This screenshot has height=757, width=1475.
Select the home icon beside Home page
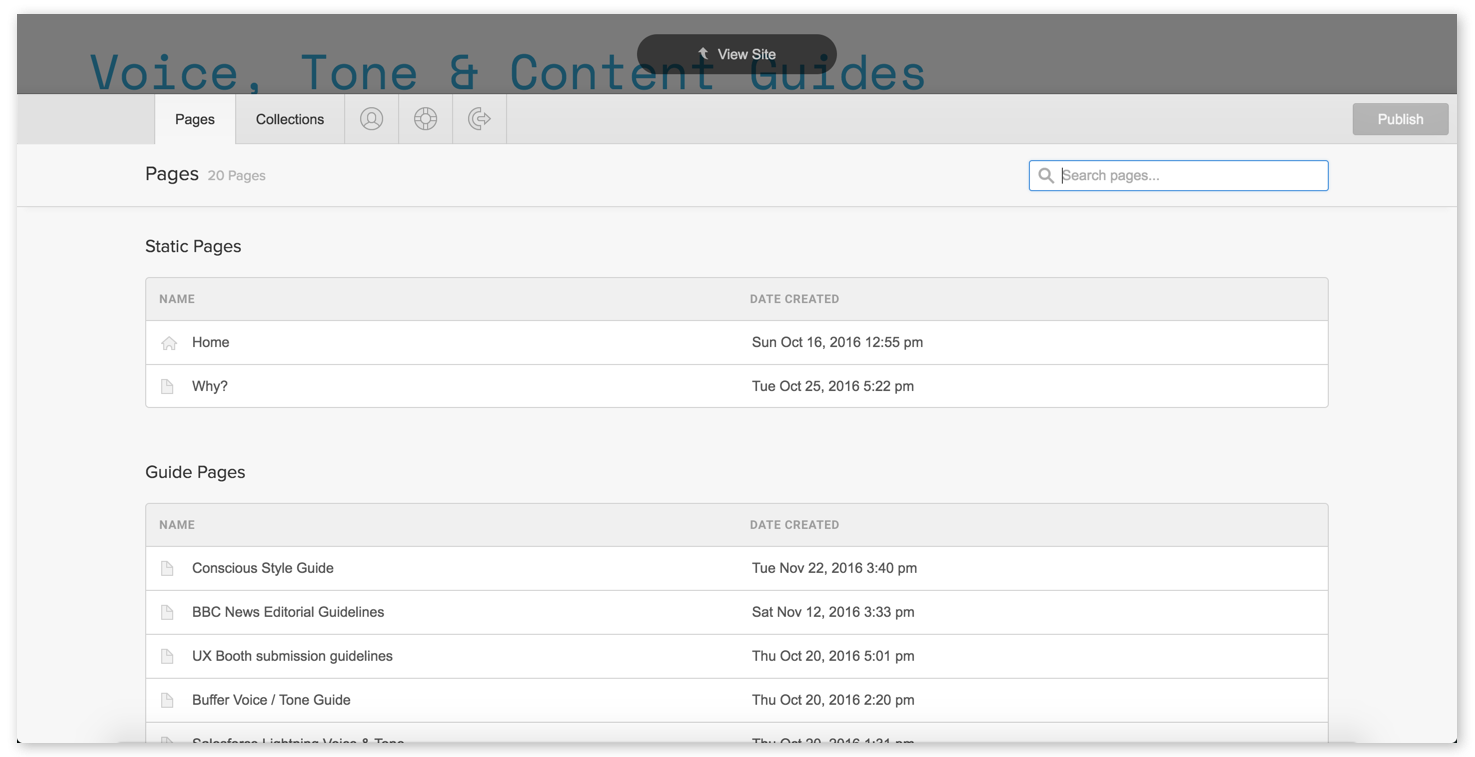pos(167,341)
